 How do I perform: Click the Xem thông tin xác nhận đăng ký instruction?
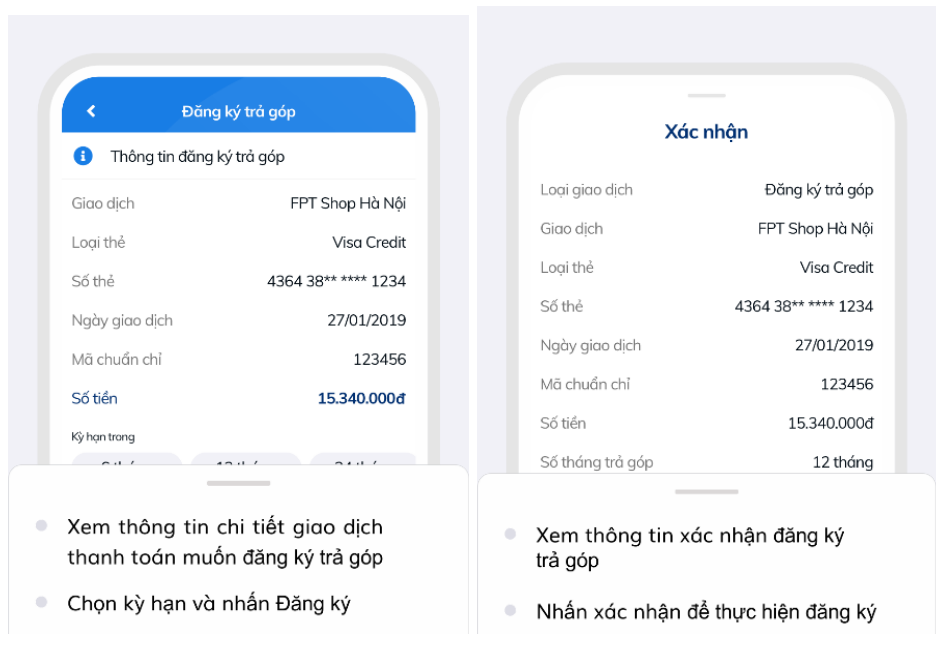(690, 547)
